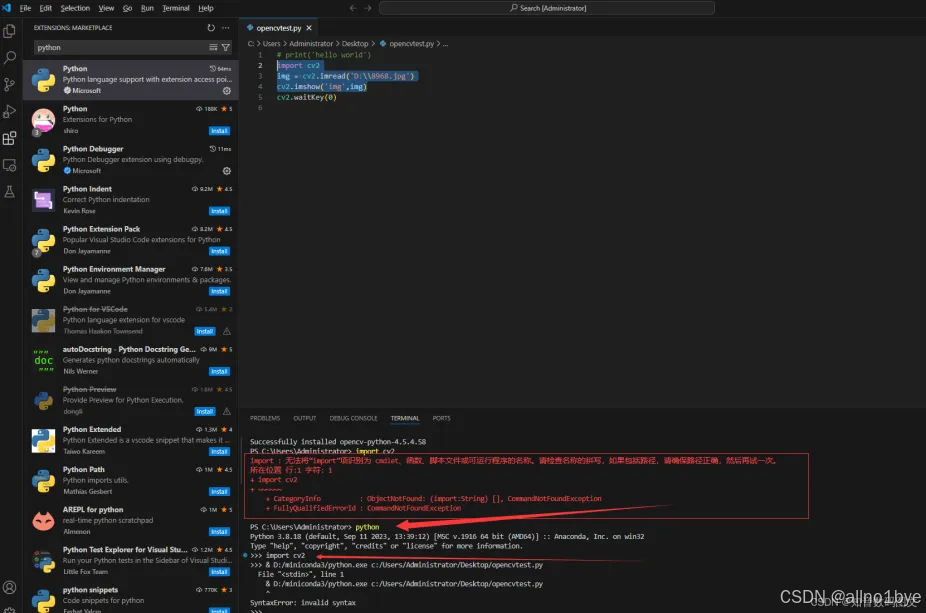Open the Help menu
Viewport: 926px width, 613px height.
pyautogui.click(x=206, y=8)
